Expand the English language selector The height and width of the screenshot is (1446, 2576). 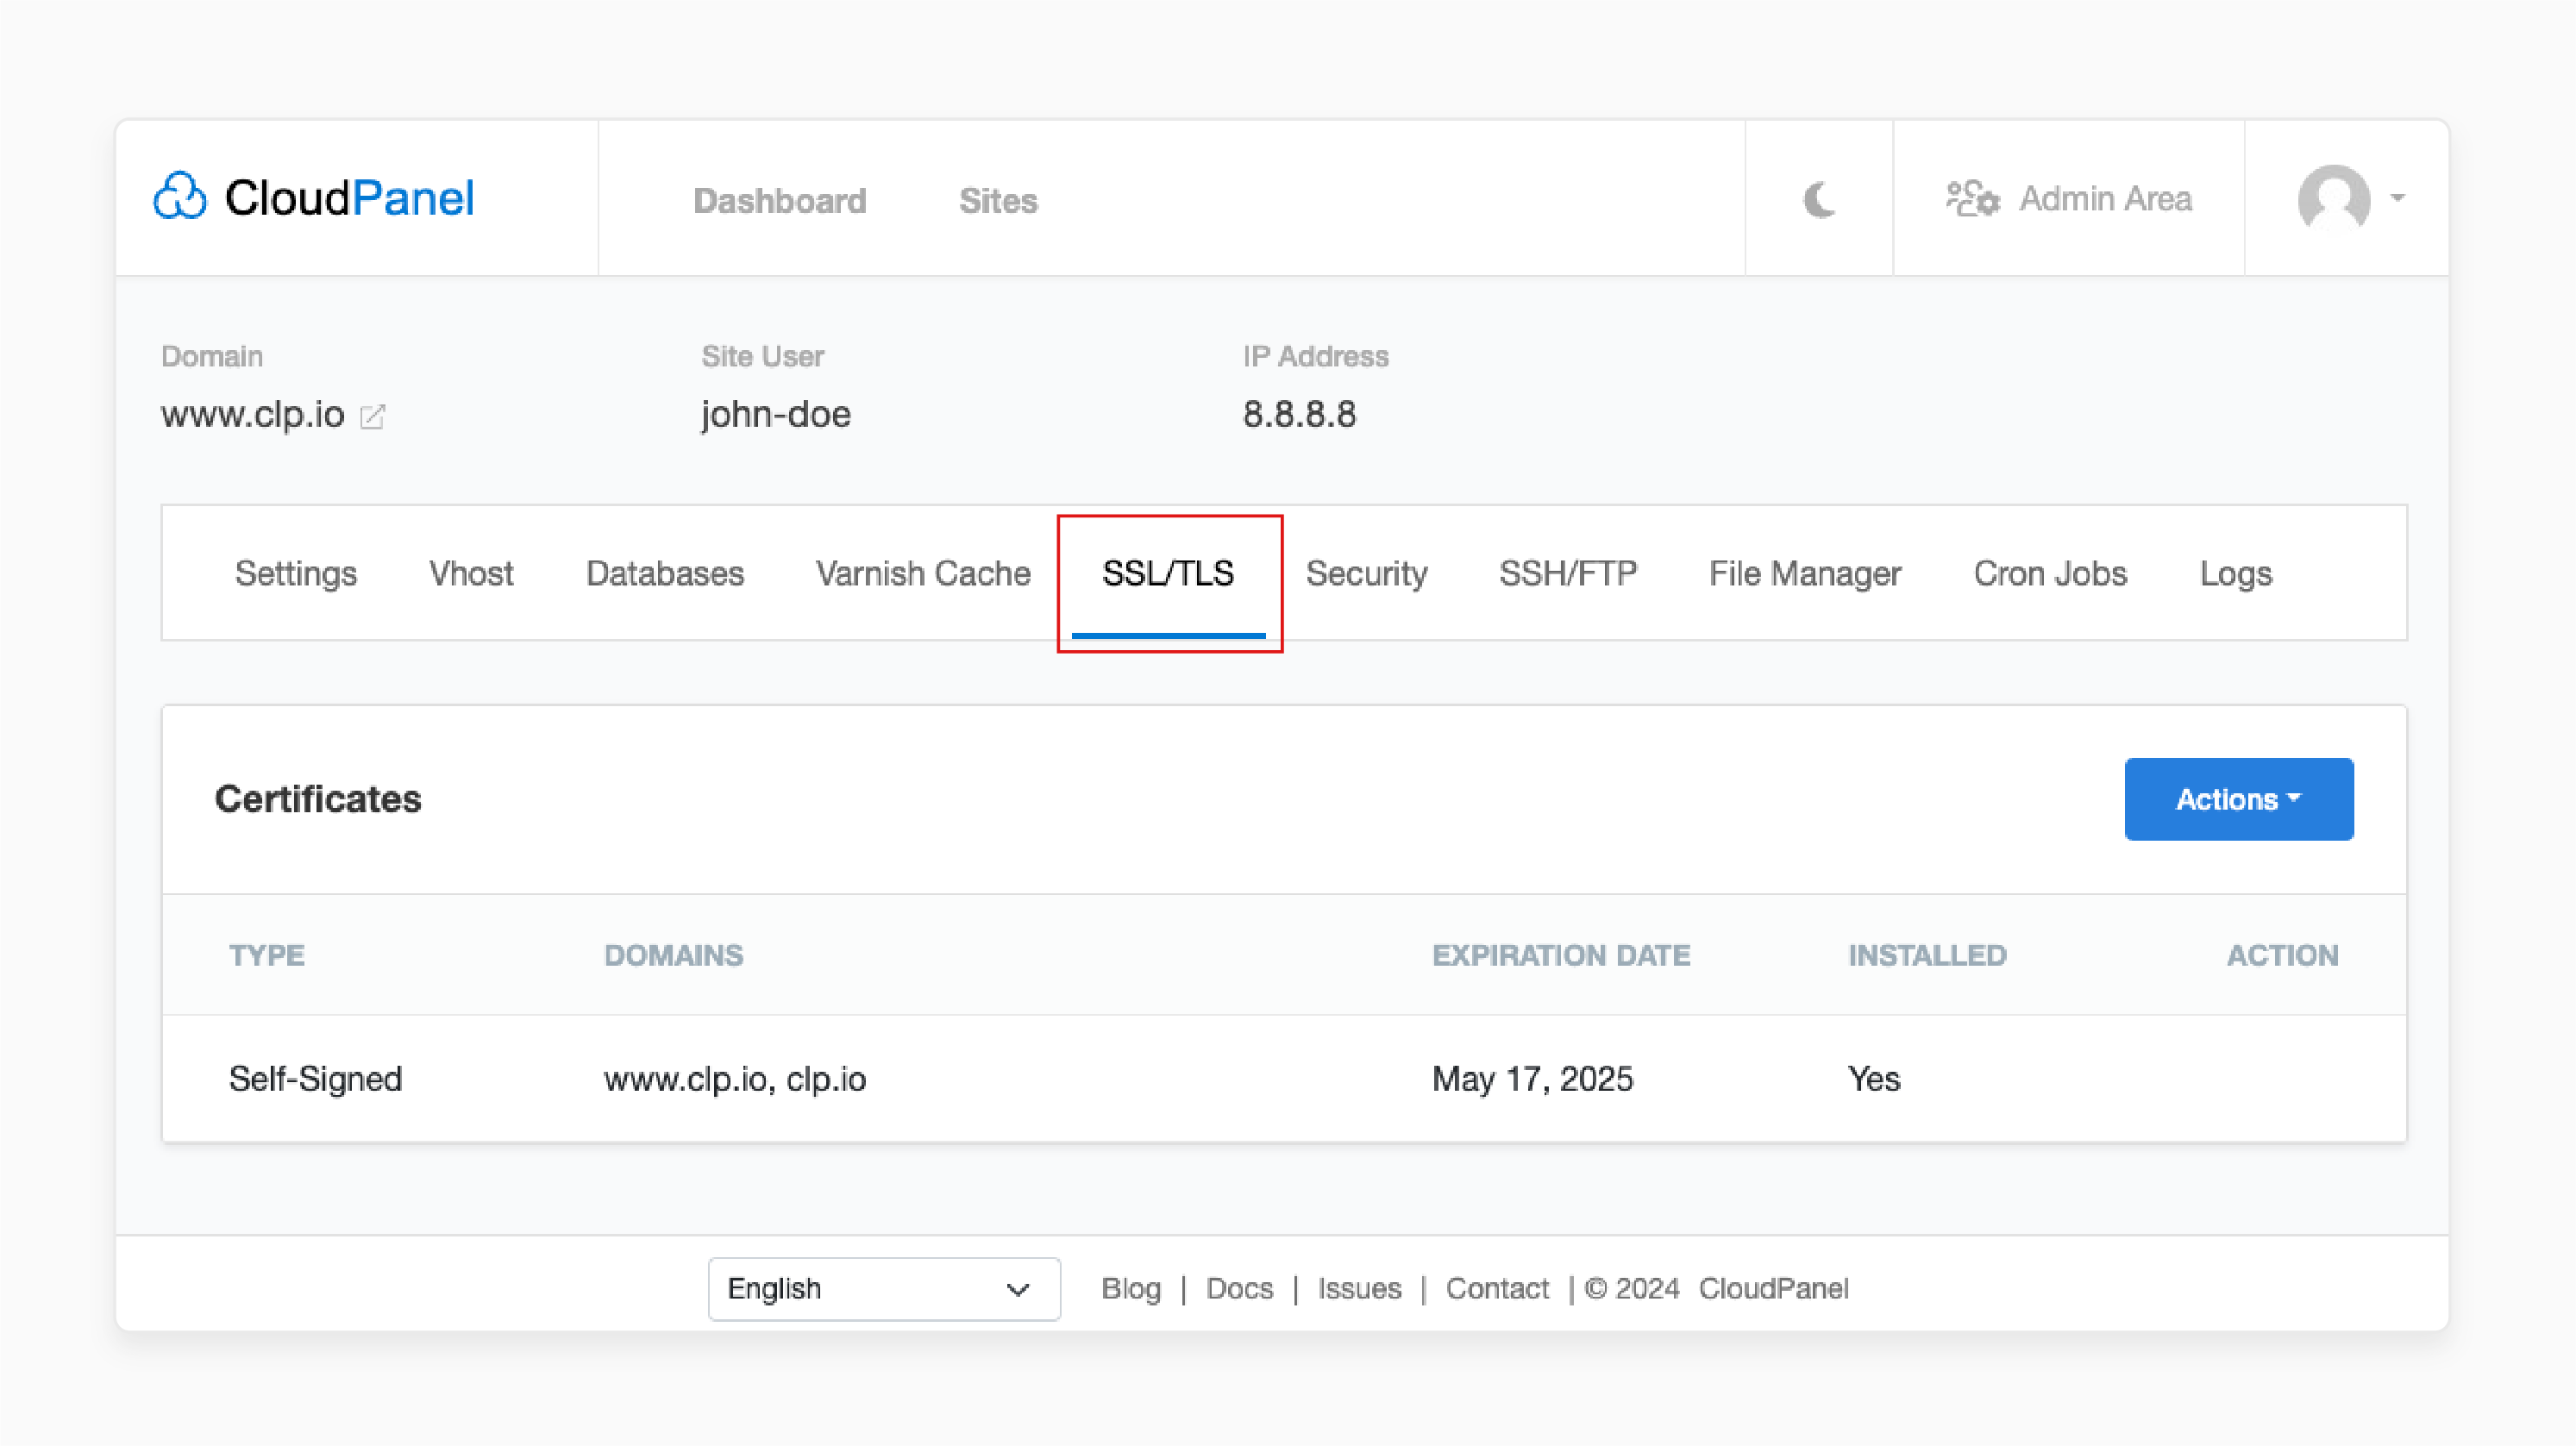pyautogui.click(x=884, y=1288)
